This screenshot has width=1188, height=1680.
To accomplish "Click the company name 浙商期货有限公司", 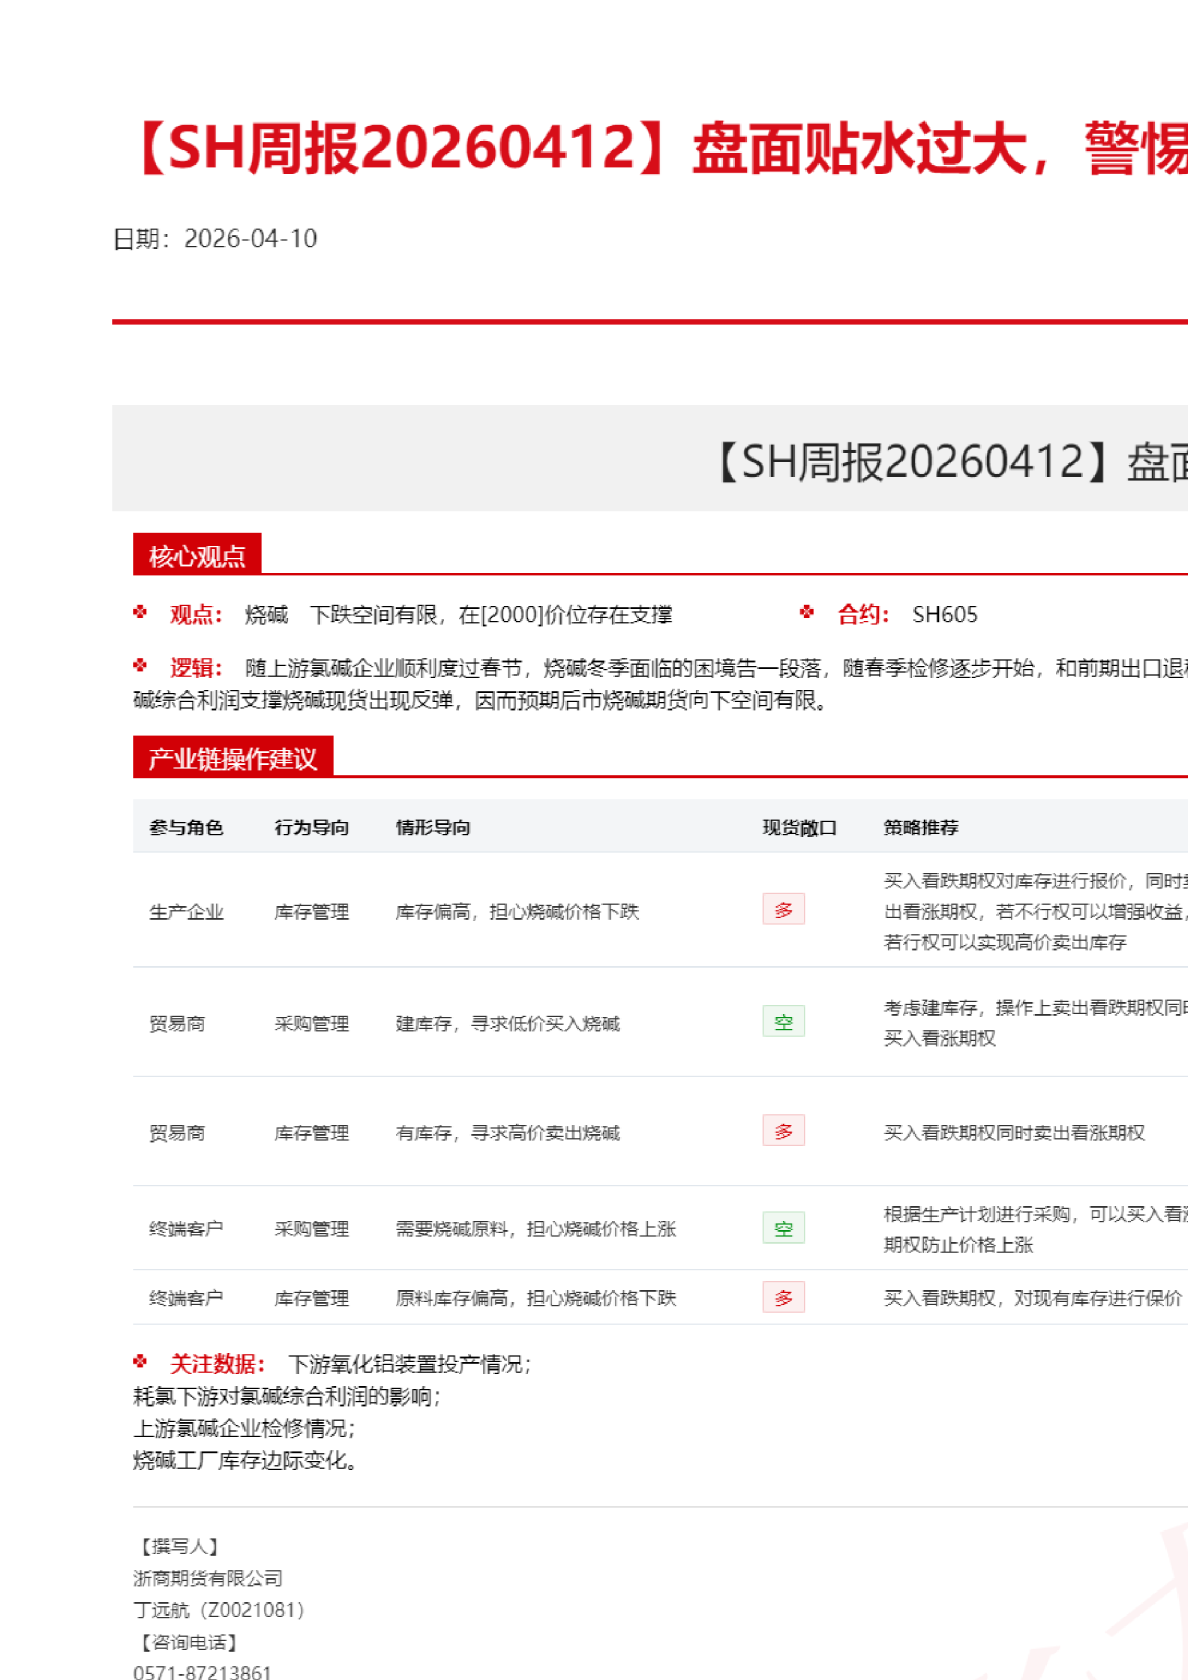I will tap(208, 1578).
